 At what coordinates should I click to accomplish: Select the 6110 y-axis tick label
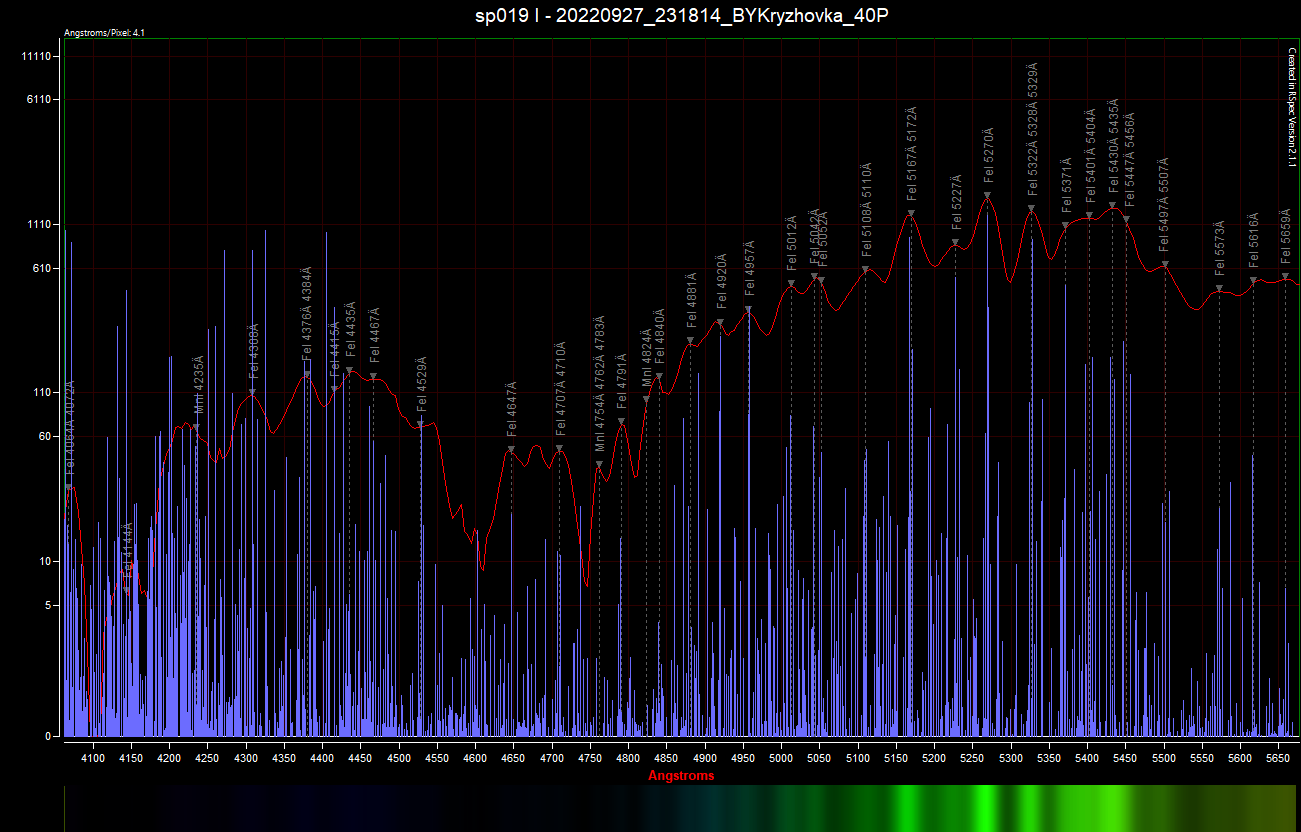40,99
